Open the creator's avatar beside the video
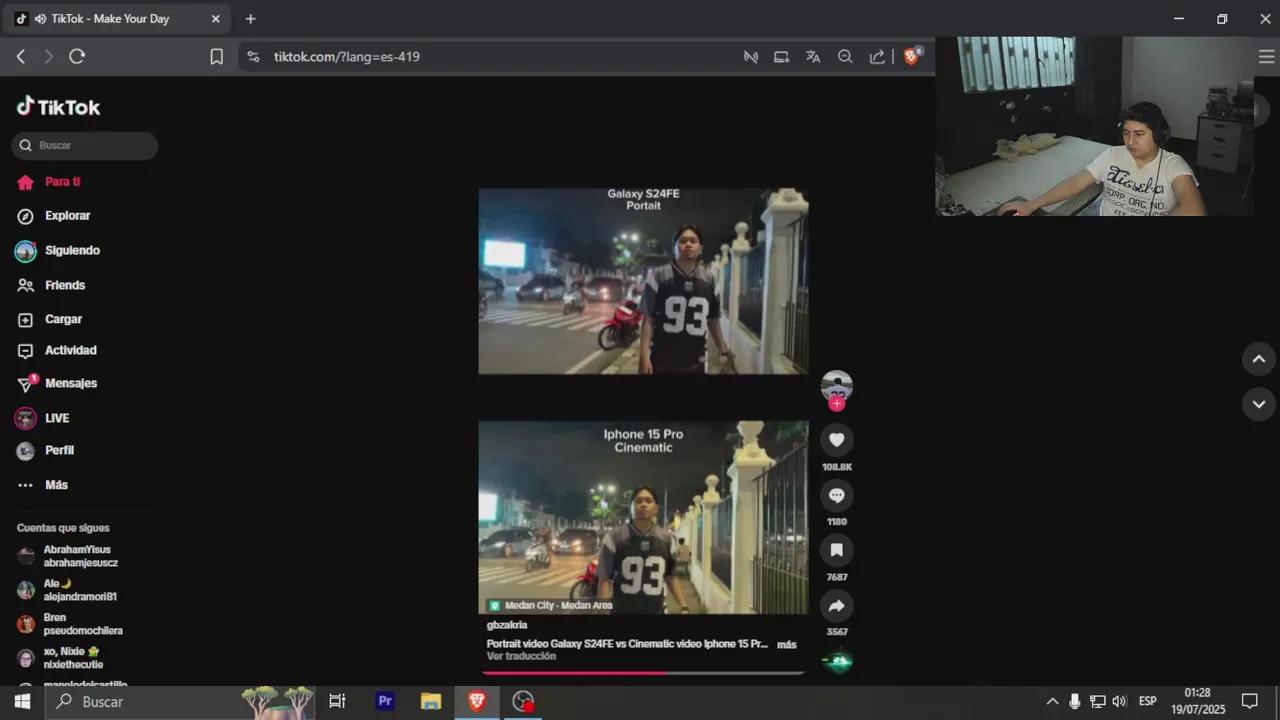 coord(837,385)
